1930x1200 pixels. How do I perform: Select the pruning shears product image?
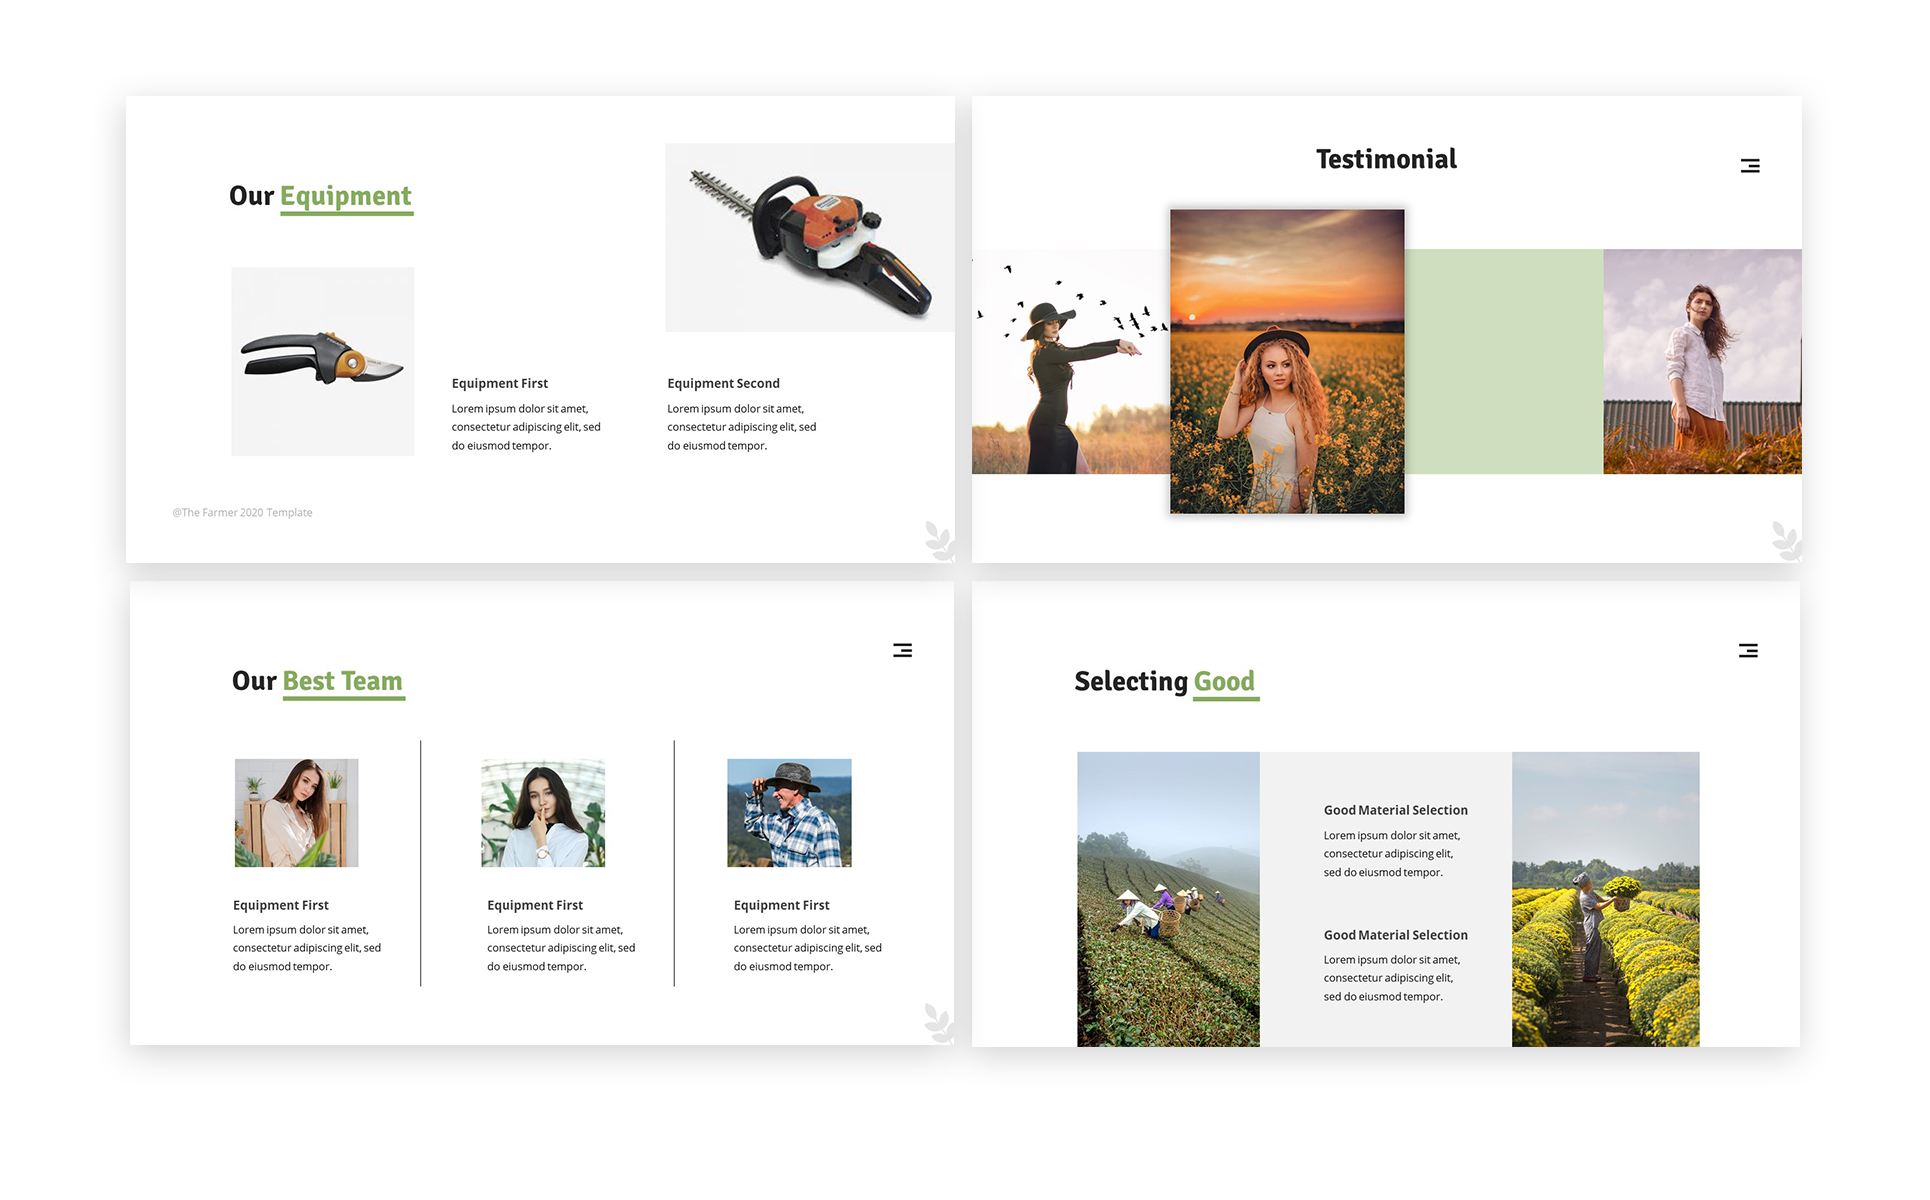point(323,361)
